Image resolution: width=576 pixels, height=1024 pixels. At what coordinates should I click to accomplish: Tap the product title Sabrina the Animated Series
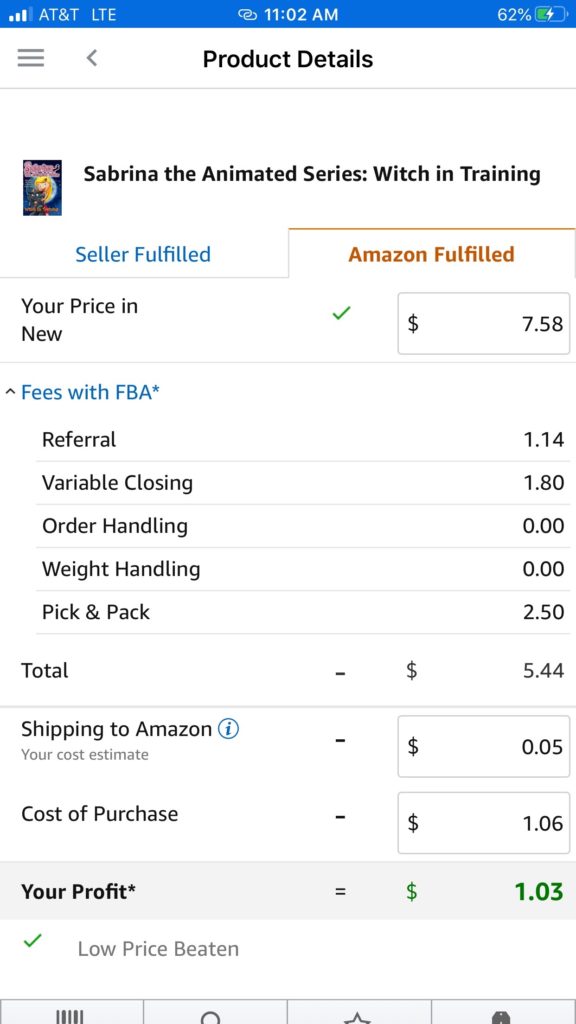[312, 174]
